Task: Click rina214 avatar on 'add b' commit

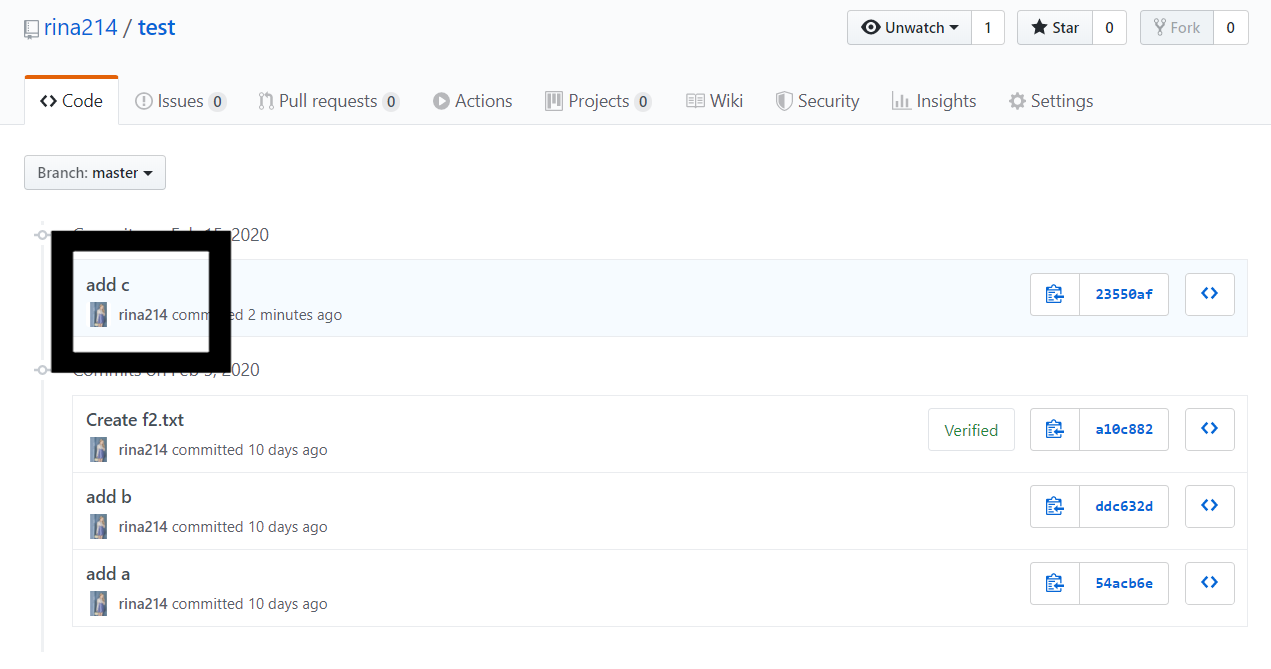Action: click(99, 527)
